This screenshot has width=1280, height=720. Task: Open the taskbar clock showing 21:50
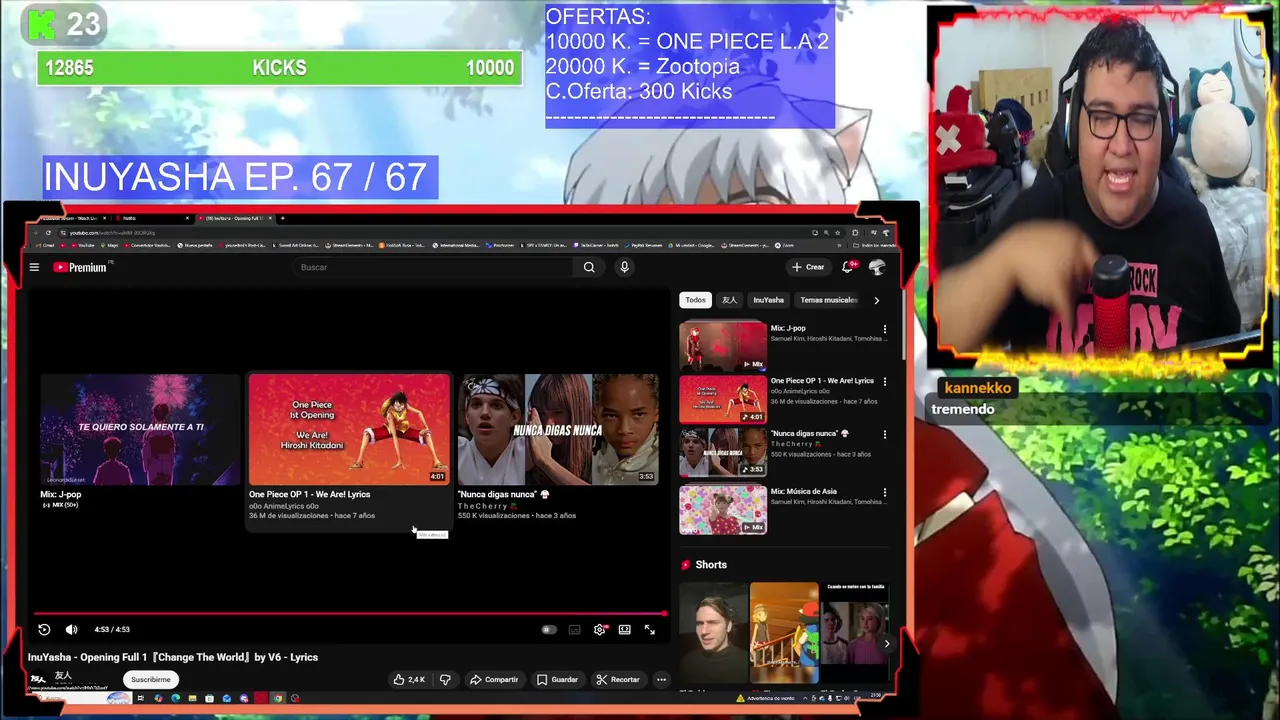coord(876,697)
